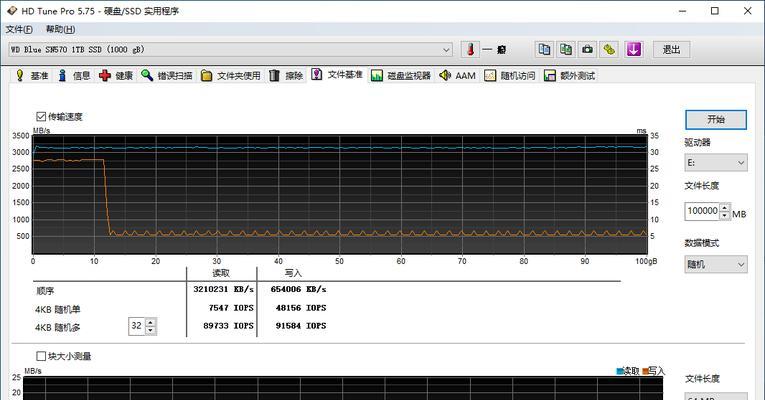765x400 pixels.
Task: Copy screenshot to clipboard icon
Action: (565, 49)
